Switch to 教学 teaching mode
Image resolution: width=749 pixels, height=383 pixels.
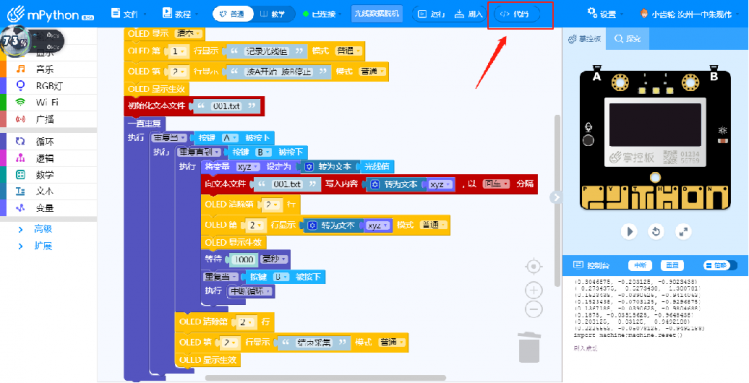click(272, 14)
